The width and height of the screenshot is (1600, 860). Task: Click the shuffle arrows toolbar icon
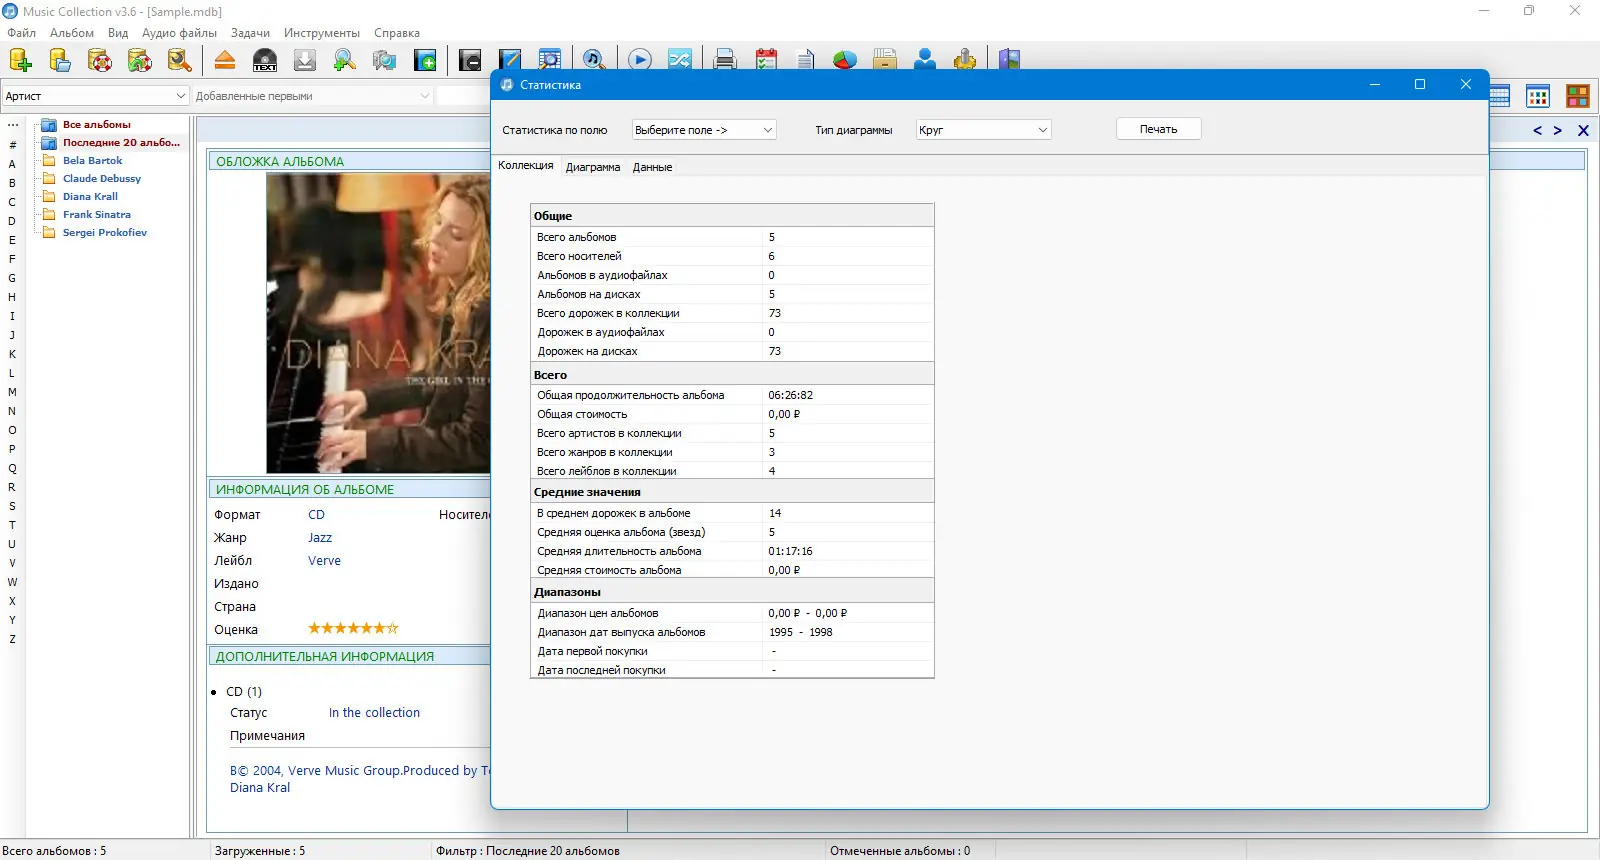click(680, 60)
